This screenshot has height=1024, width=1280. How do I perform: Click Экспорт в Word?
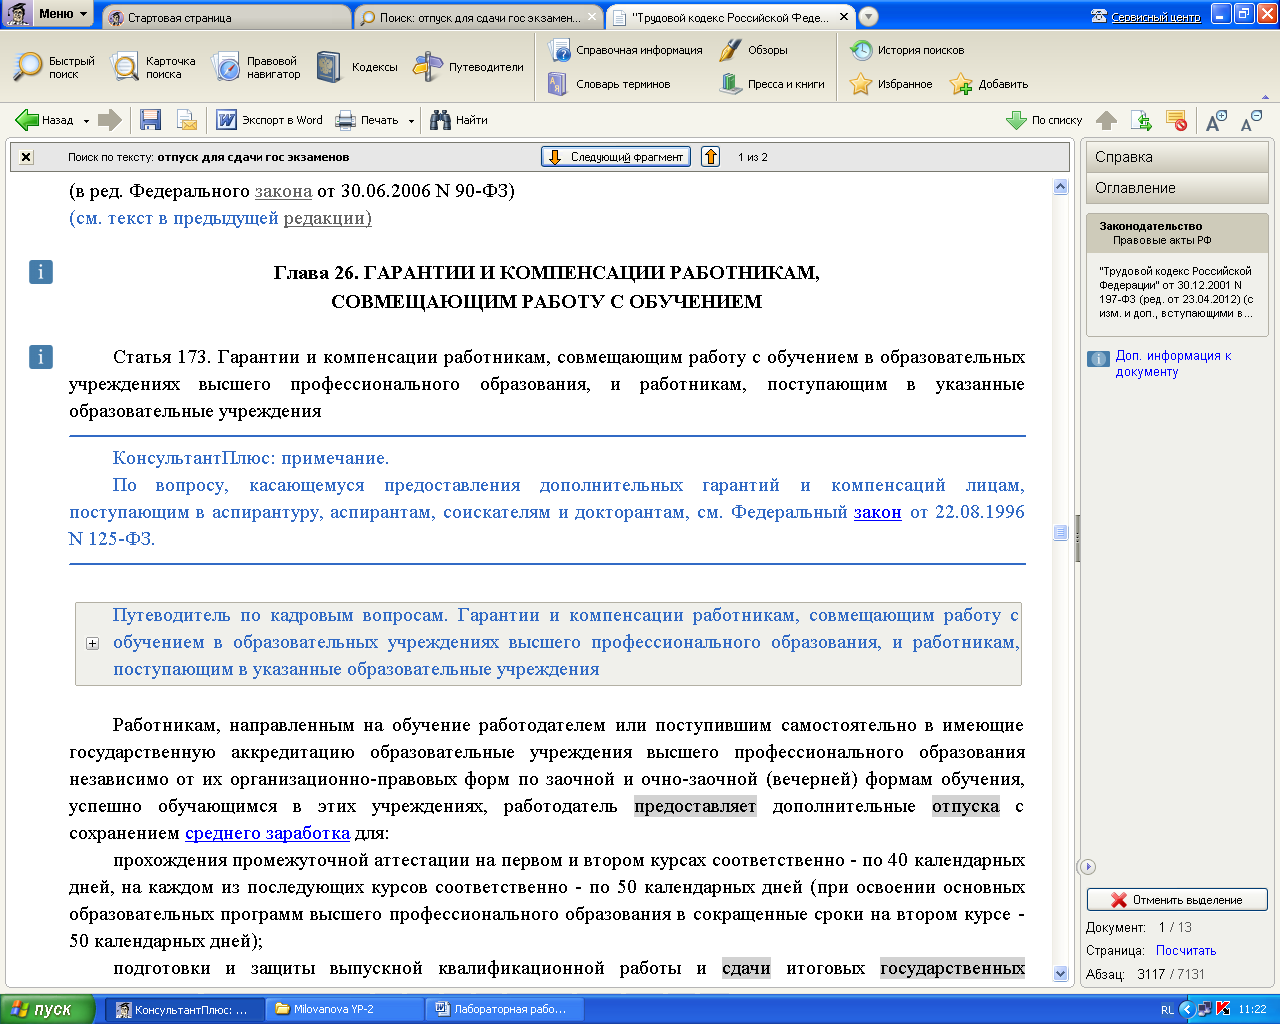point(270,120)
